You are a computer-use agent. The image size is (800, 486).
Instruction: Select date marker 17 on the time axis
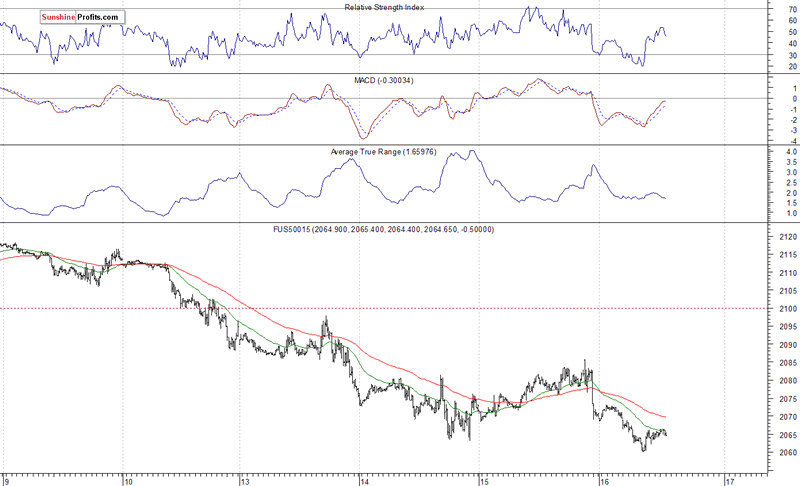[730, 479]
